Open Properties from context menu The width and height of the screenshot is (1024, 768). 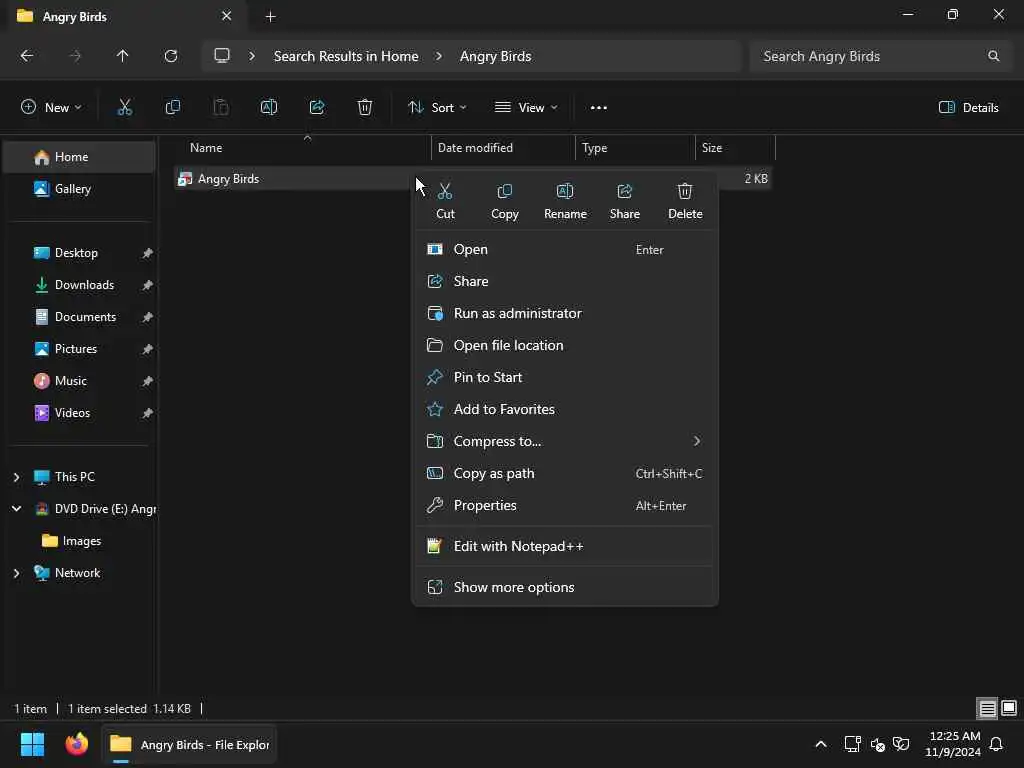tap(565, 505)
